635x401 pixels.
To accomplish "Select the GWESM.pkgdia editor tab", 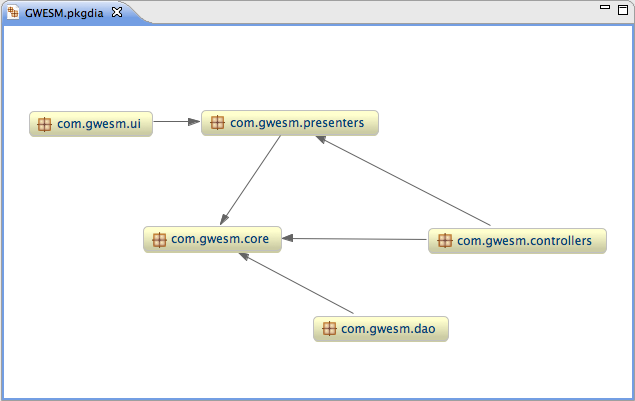I will point(65,13).
